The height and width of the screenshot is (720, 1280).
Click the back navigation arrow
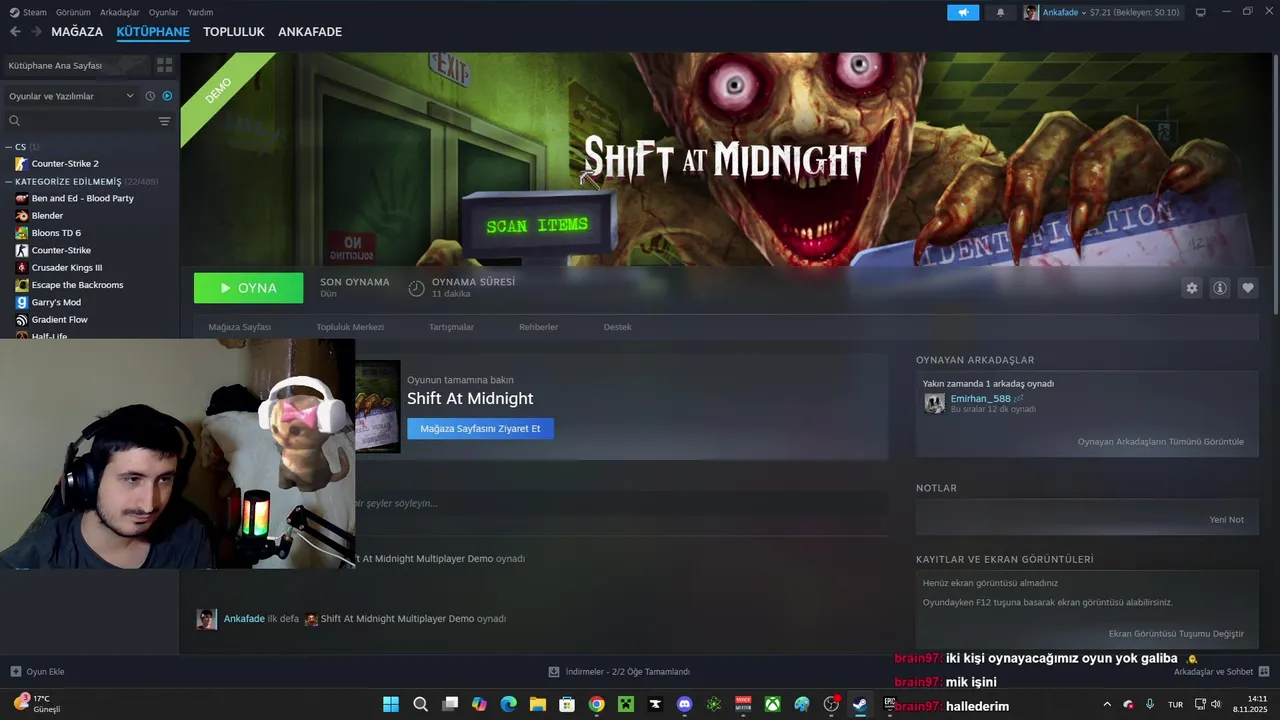click(15, 32)
